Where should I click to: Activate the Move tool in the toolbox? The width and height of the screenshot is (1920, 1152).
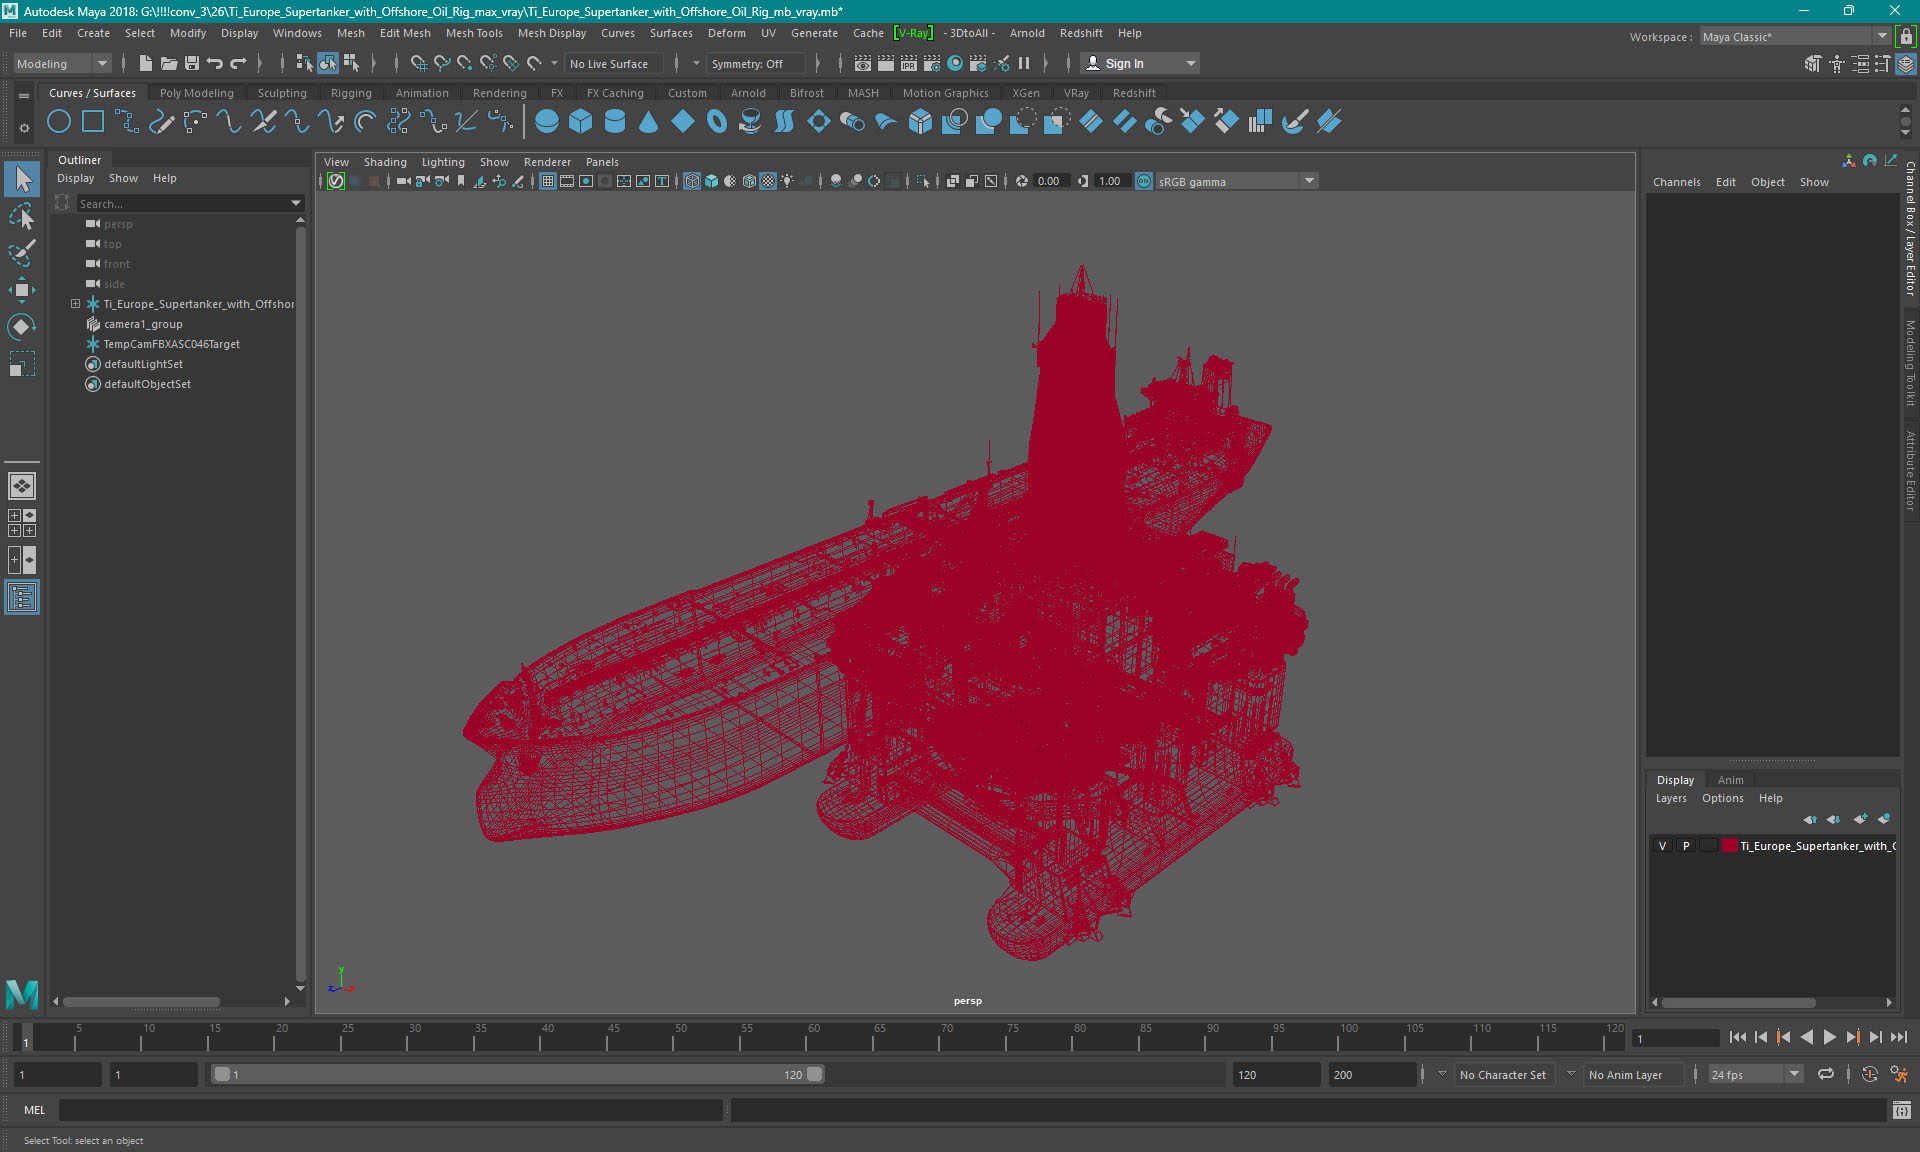pyautogui.click(x=21, y=290)
